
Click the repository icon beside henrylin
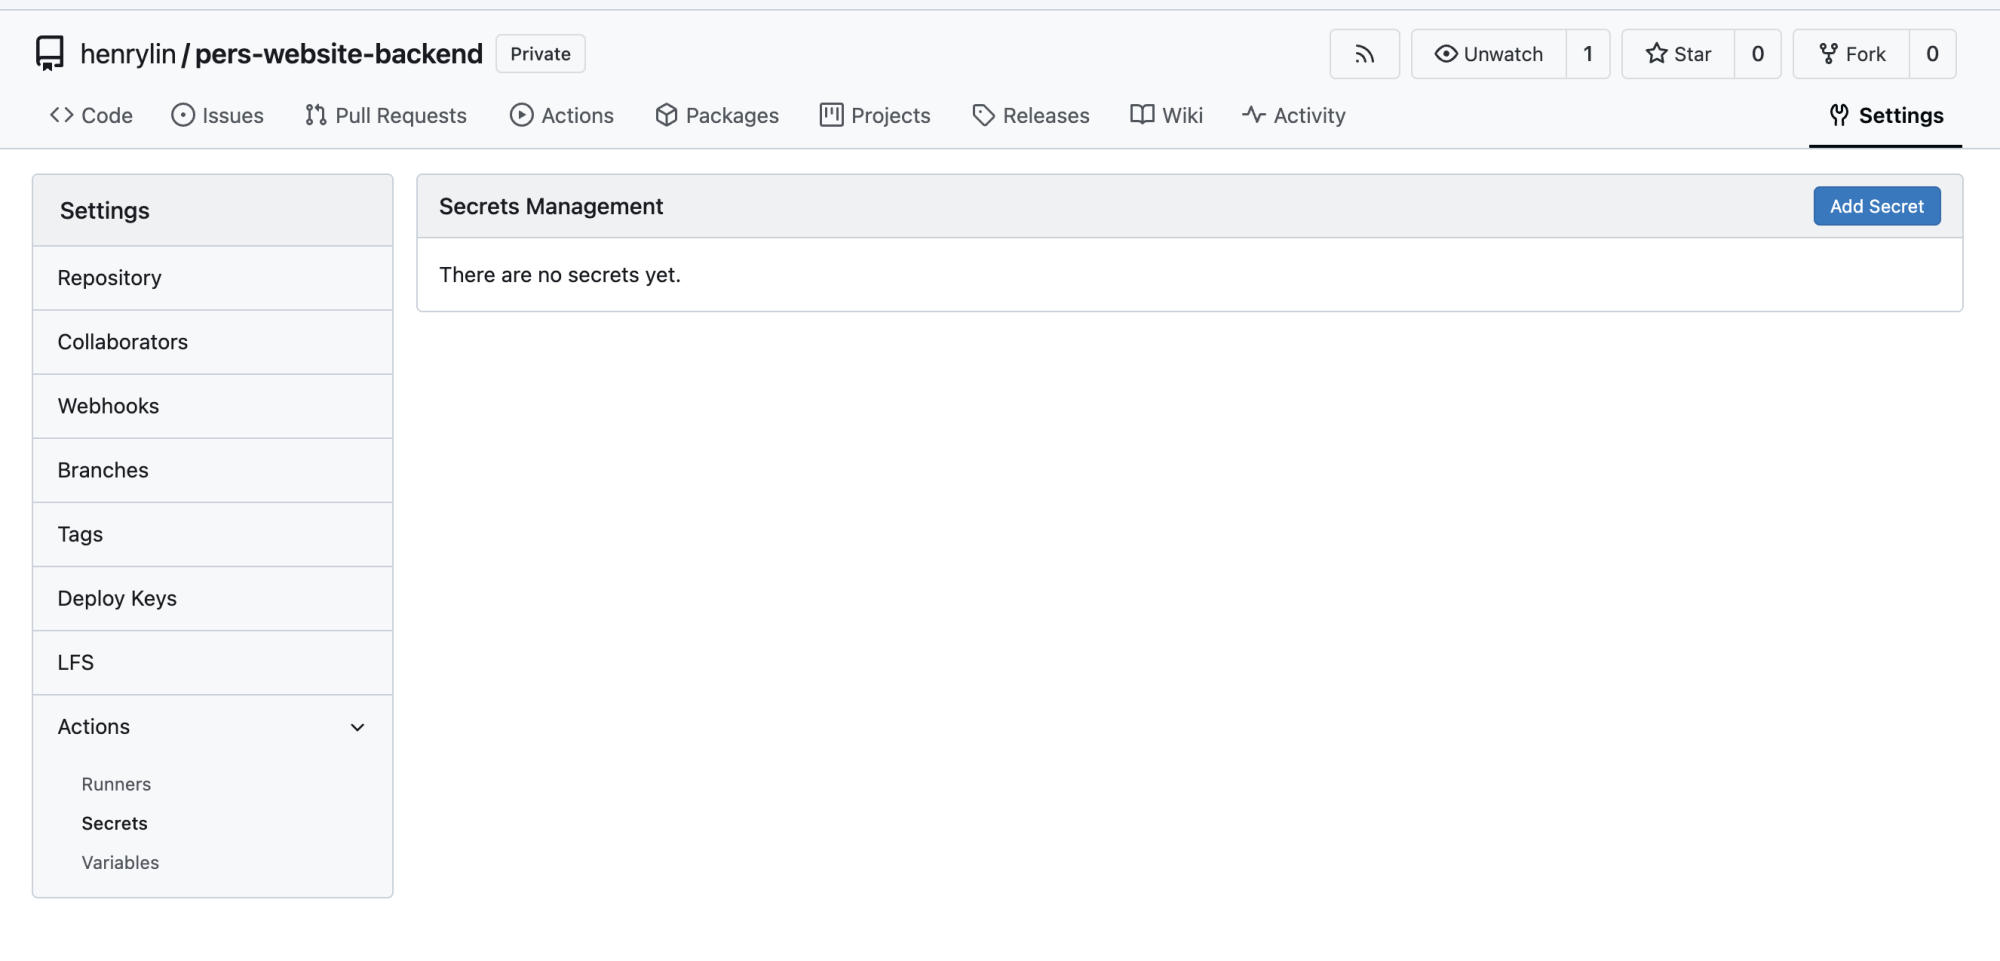point(49,53)
